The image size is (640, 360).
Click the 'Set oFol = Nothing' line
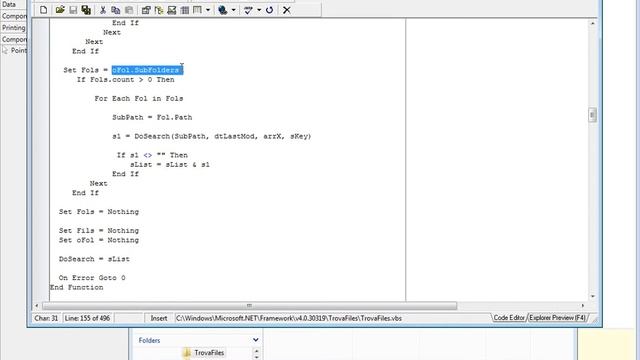pyautogui.click(x=99, y=240)
